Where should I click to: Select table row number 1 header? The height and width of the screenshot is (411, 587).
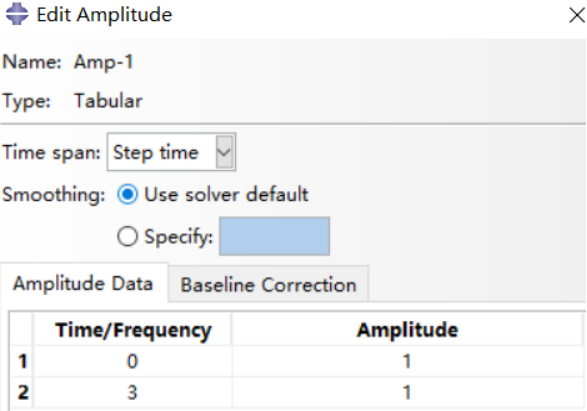(x=22, y=361)
